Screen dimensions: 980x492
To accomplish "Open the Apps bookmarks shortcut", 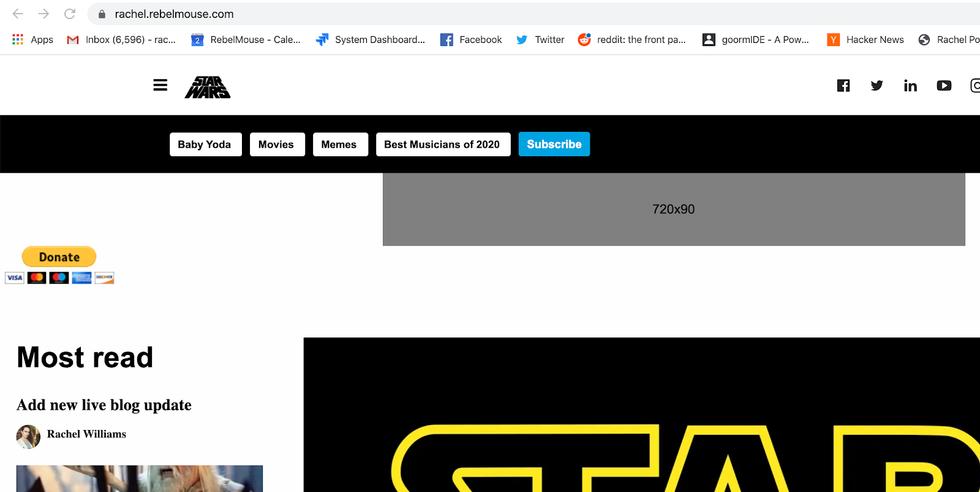I will (32, 40).
